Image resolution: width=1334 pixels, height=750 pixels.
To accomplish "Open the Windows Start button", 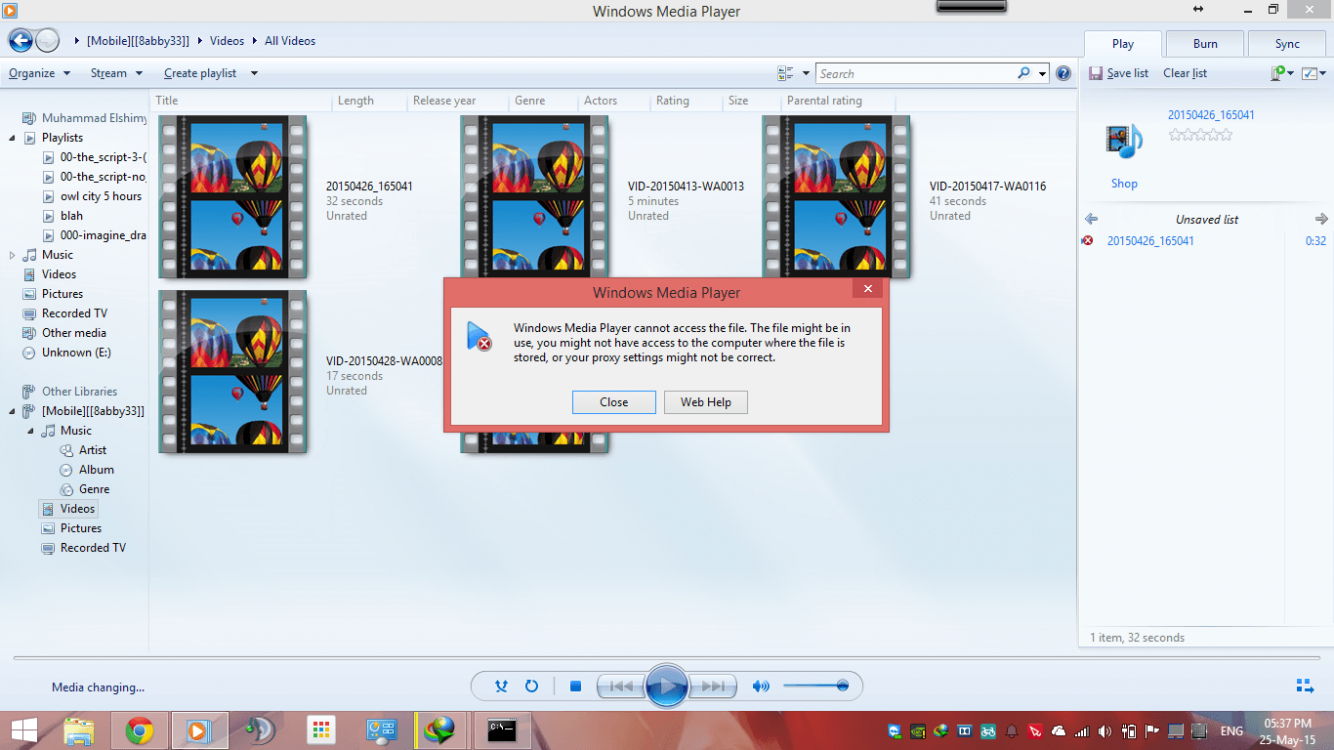I will (x=24, y=731).
